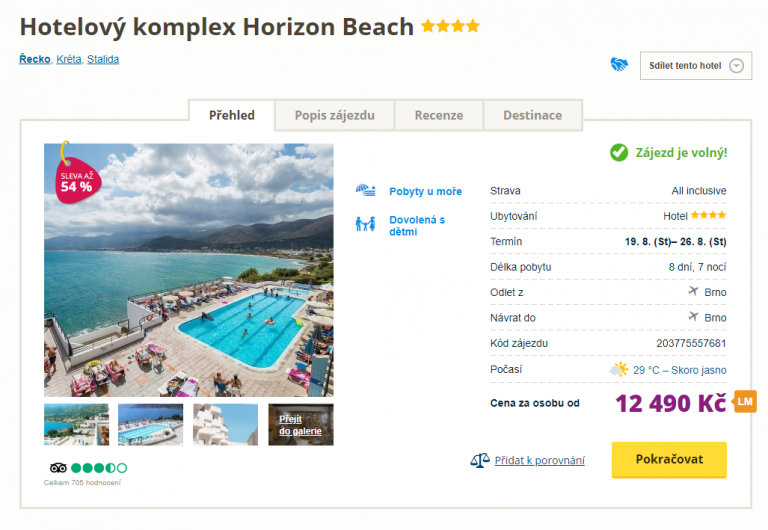Switch to the Popis zájezdu tab
768x530 pixels.
pos(334,115)
